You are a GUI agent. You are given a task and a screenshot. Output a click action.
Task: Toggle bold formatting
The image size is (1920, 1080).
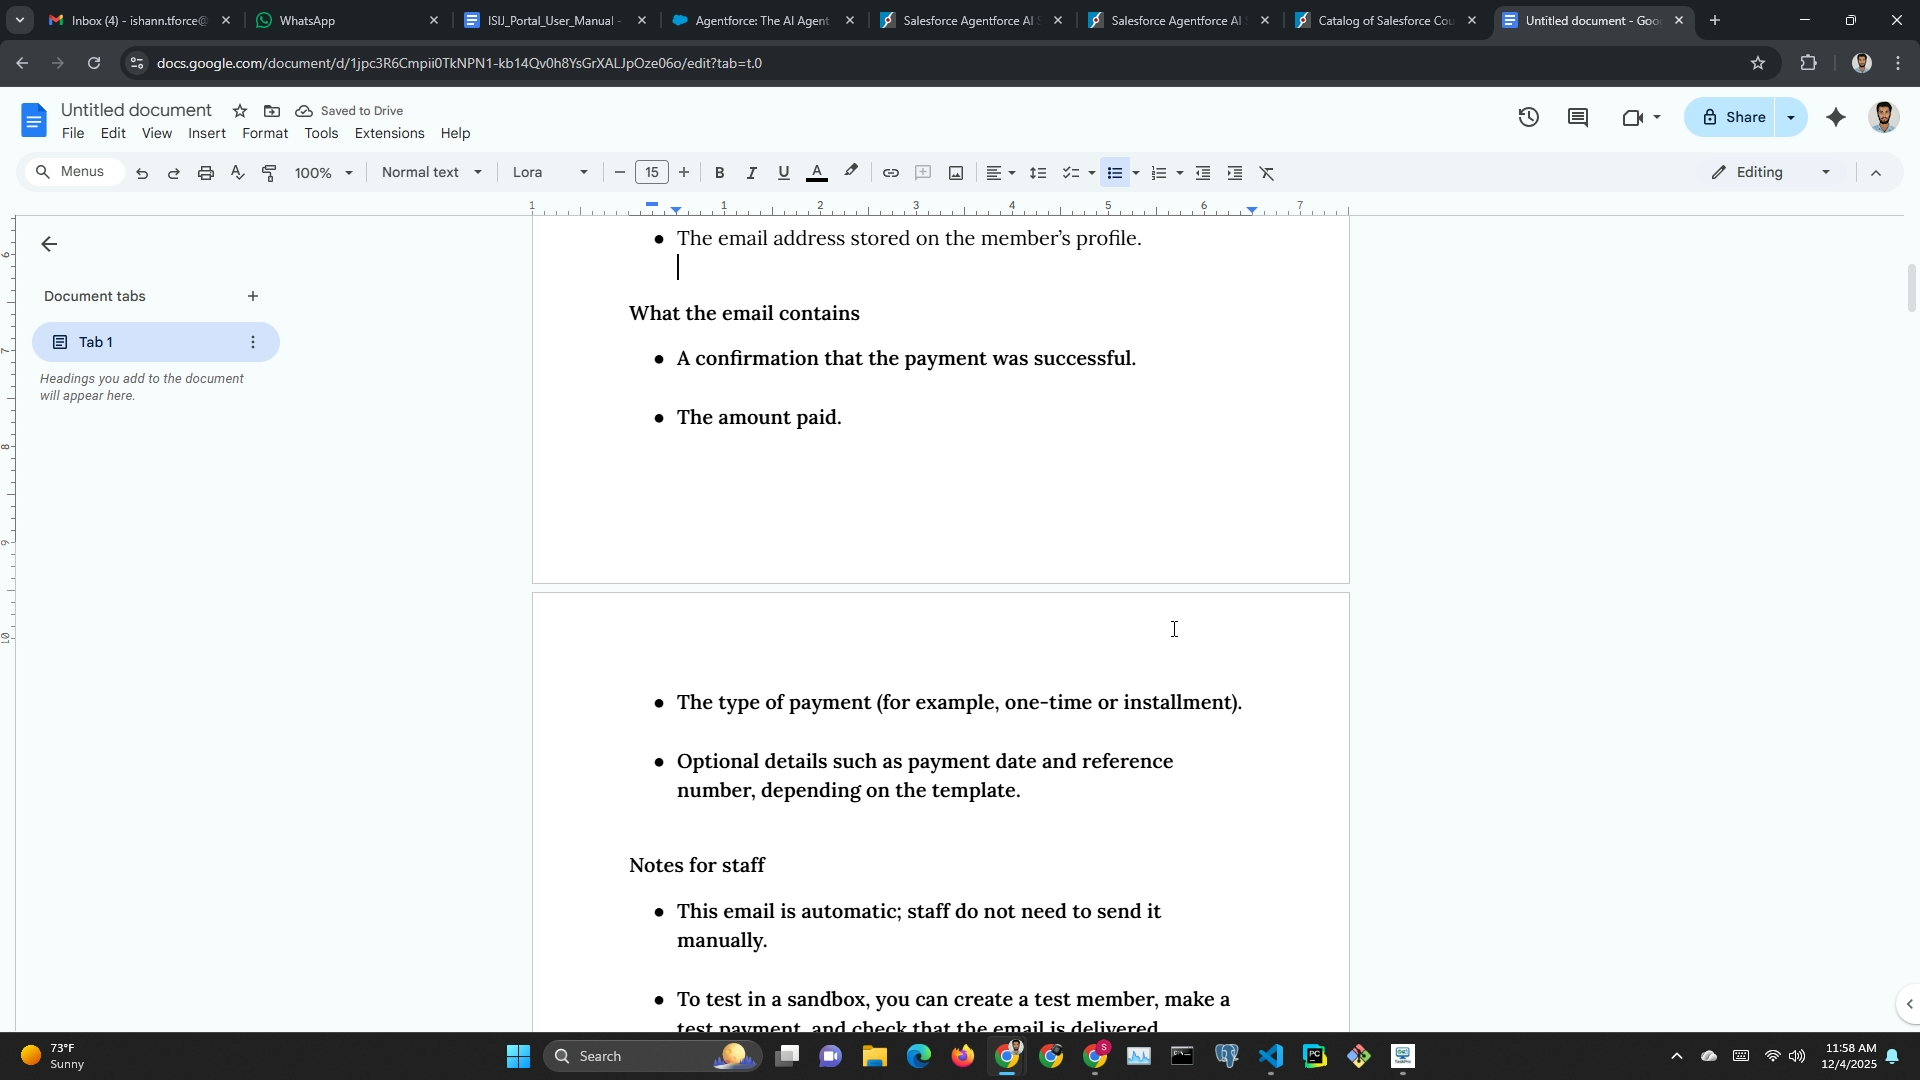(x=719, y=173)
